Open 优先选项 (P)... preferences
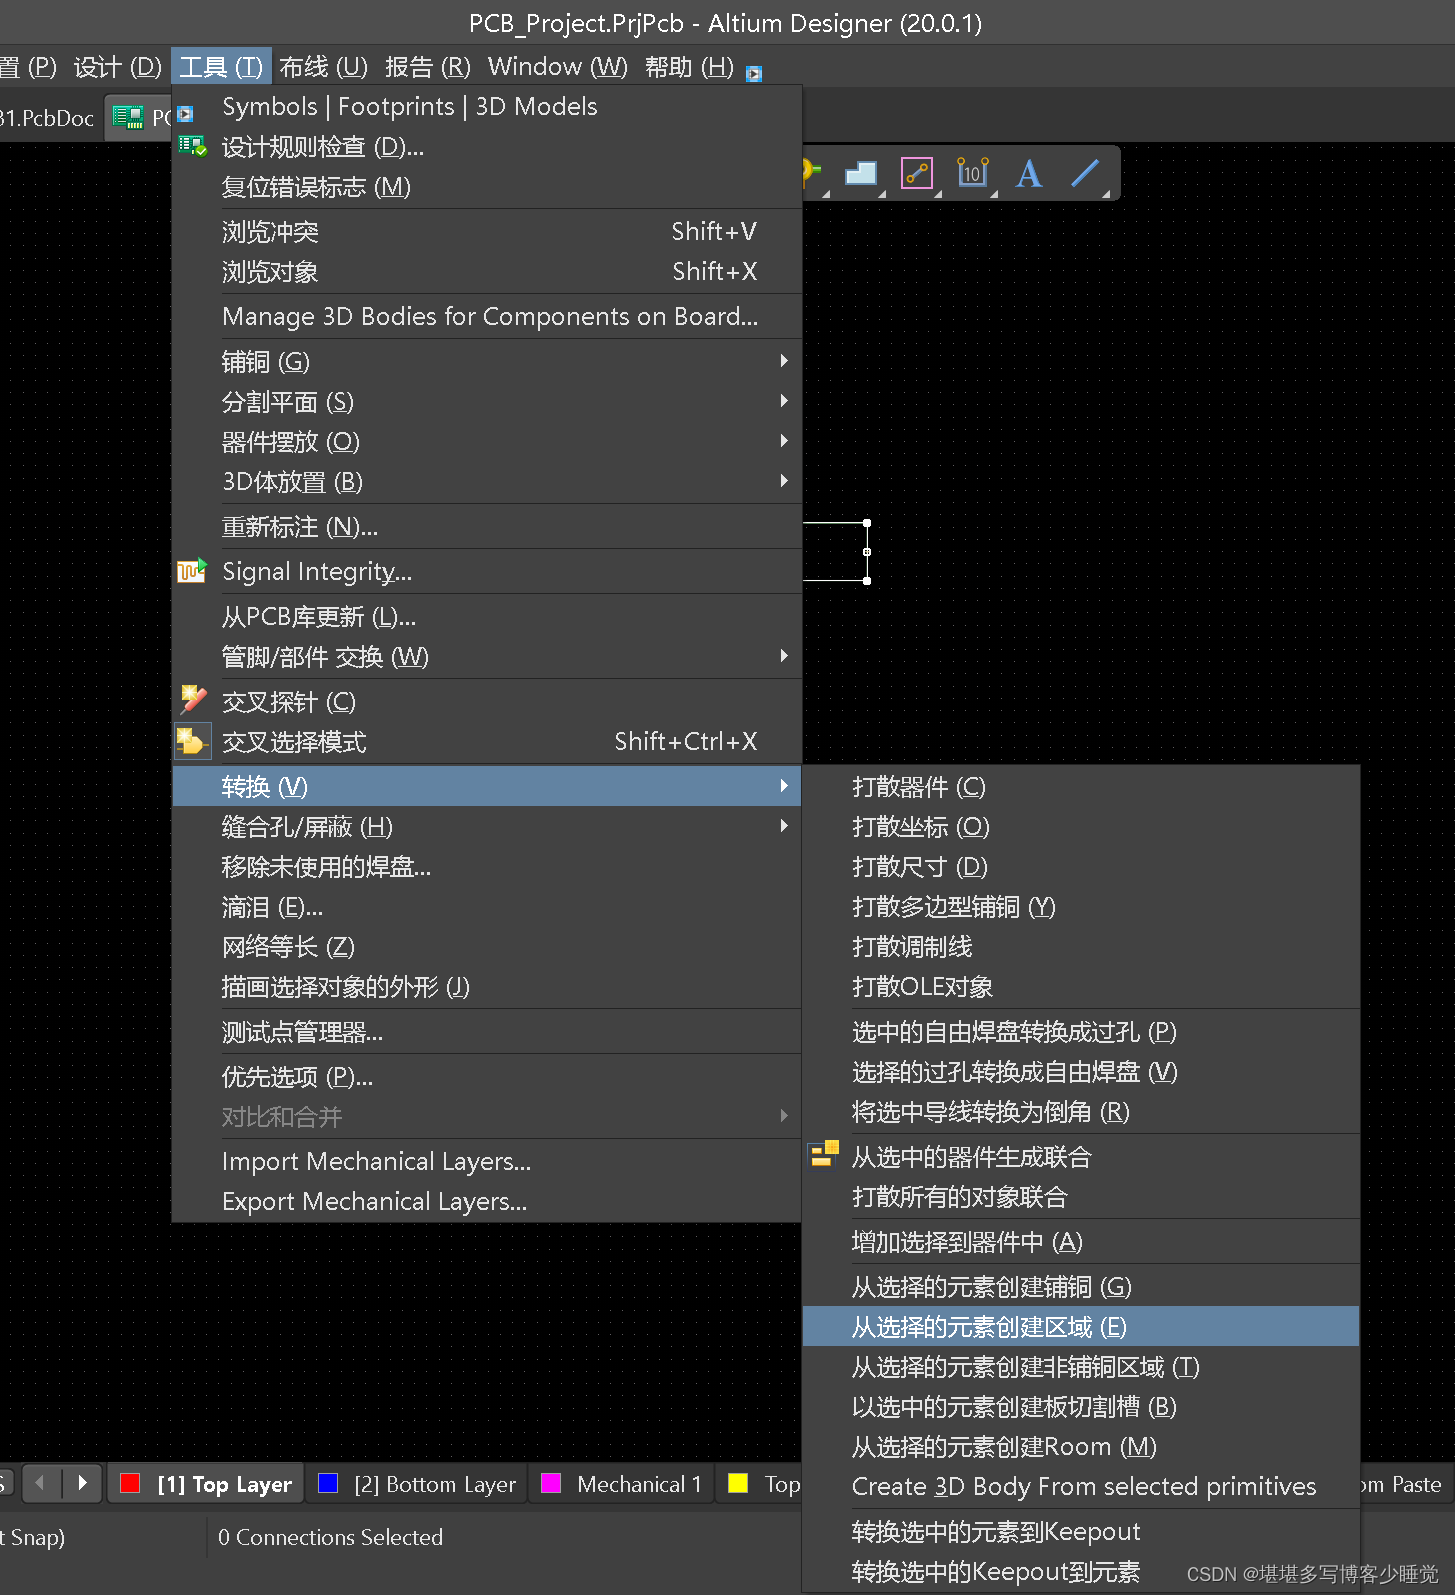Image resolution: width=1455 pixels, height=1595 pixels. 487,1076
